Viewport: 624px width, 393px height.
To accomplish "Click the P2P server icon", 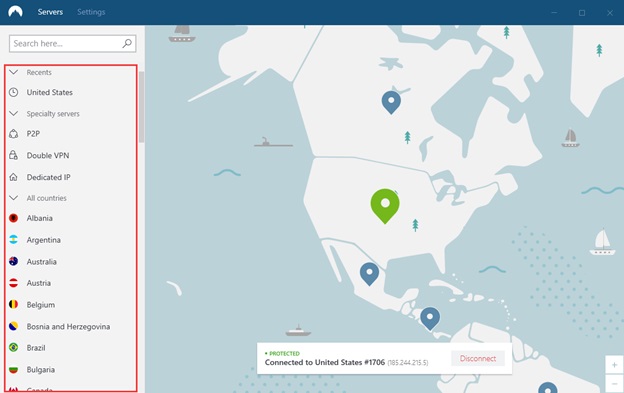I will (14, 134).
